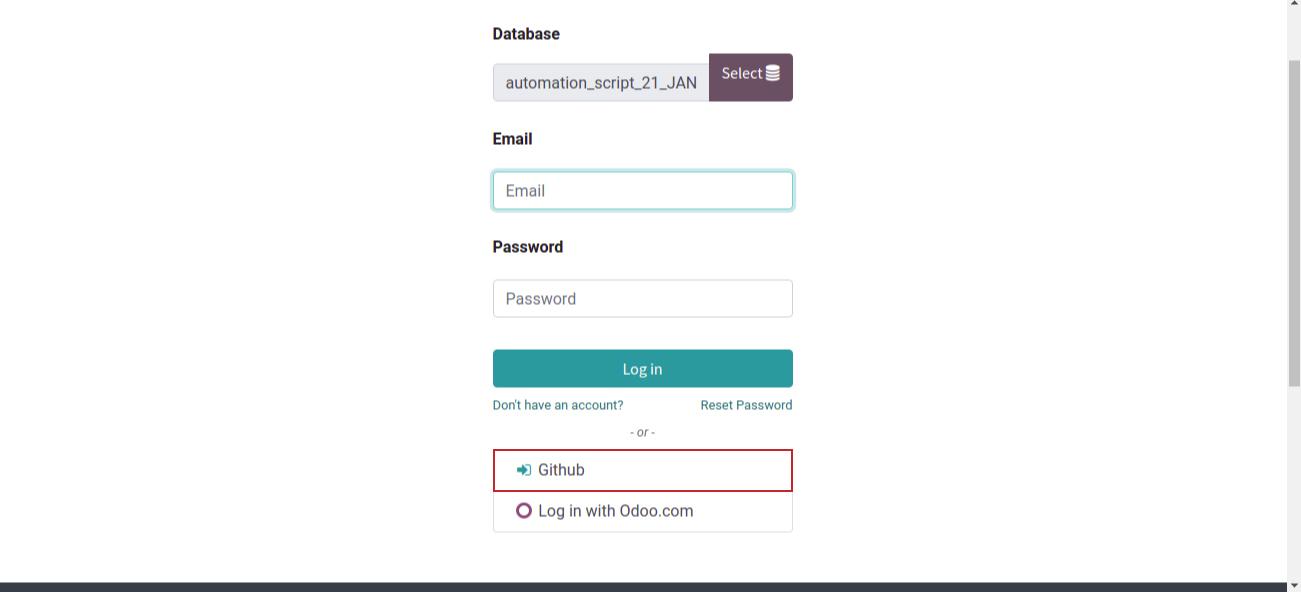The width and height of the screenshot is (1301, 592).
Task: Click the Odoo circle logo icon
Action: pyautogui.click(x=523, y=511)
